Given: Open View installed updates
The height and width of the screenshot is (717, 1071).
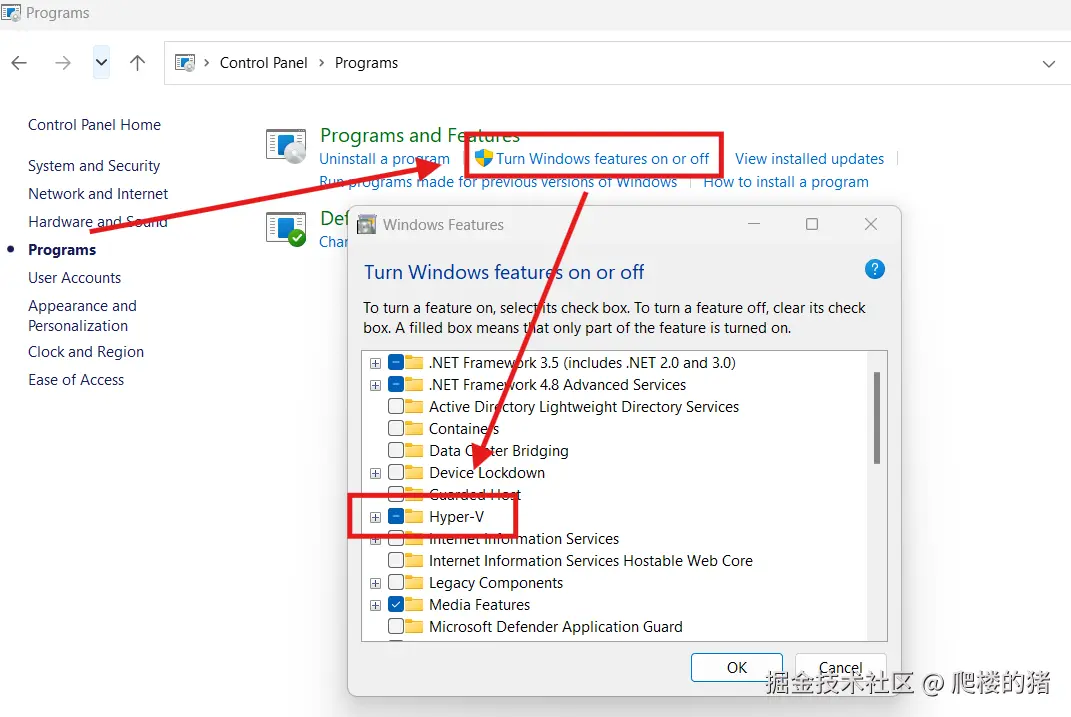Looking at the screenshot, I should pyautogui.click(x=809, y=158).
